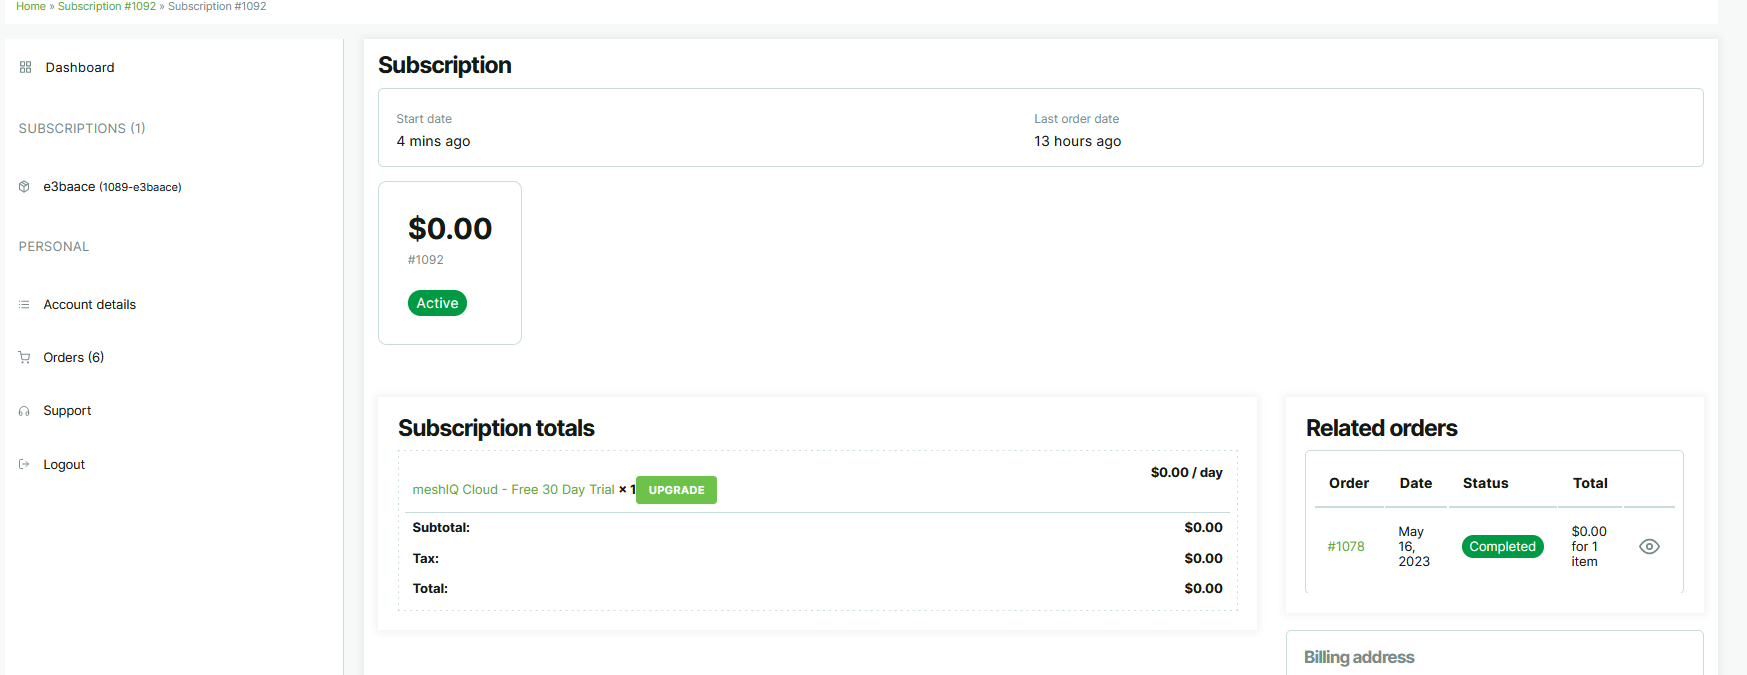Screen dimensions: 1747x675
Task: Click the Orders cart icon
Action: coord(24,357)
